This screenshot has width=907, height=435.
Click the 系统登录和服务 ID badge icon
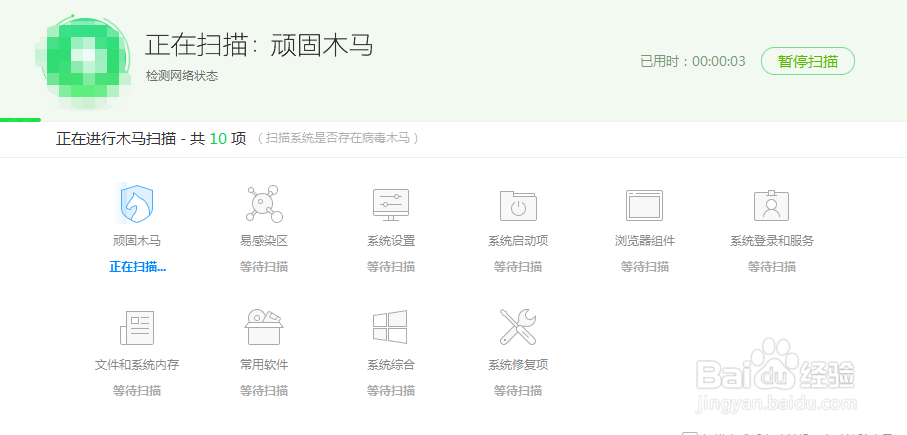772,205
